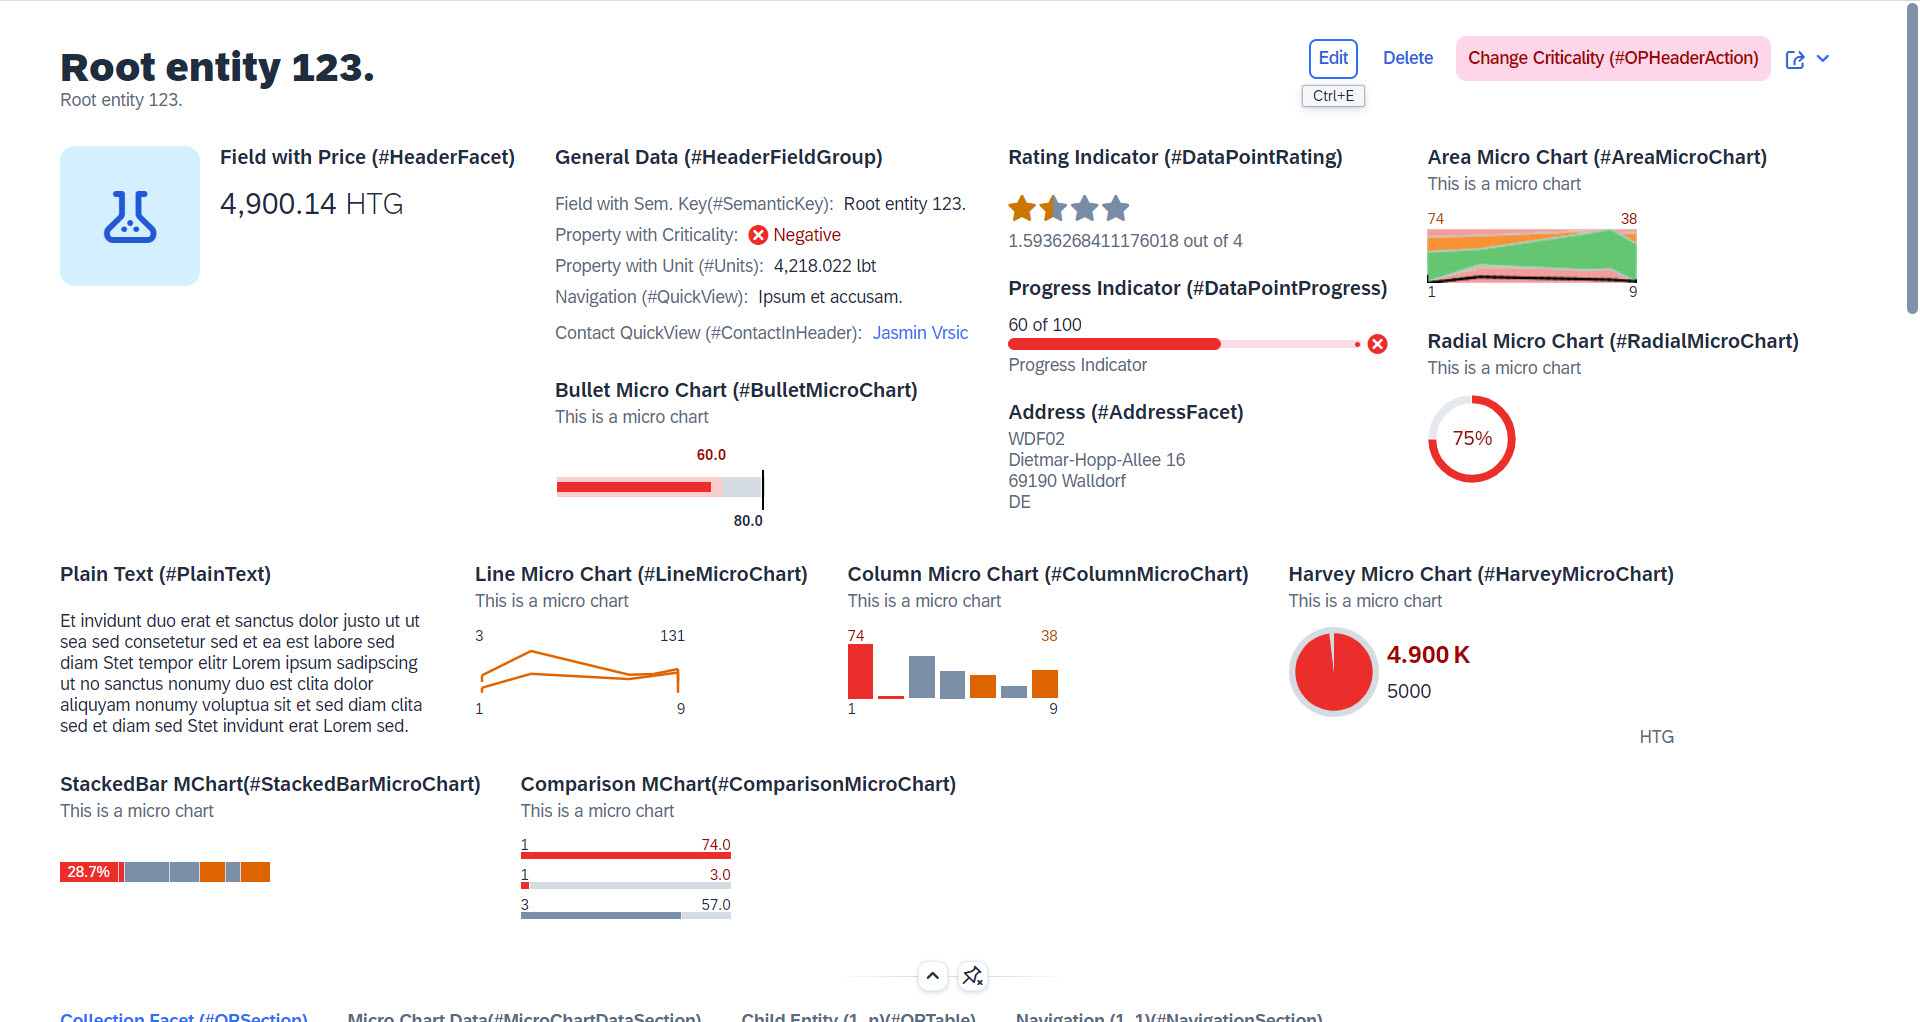The height and width of the screenshot is (1022, 1920).
Task: Click the 1.5936268411176018 out of 4 text
Action: coord(1125,241)
